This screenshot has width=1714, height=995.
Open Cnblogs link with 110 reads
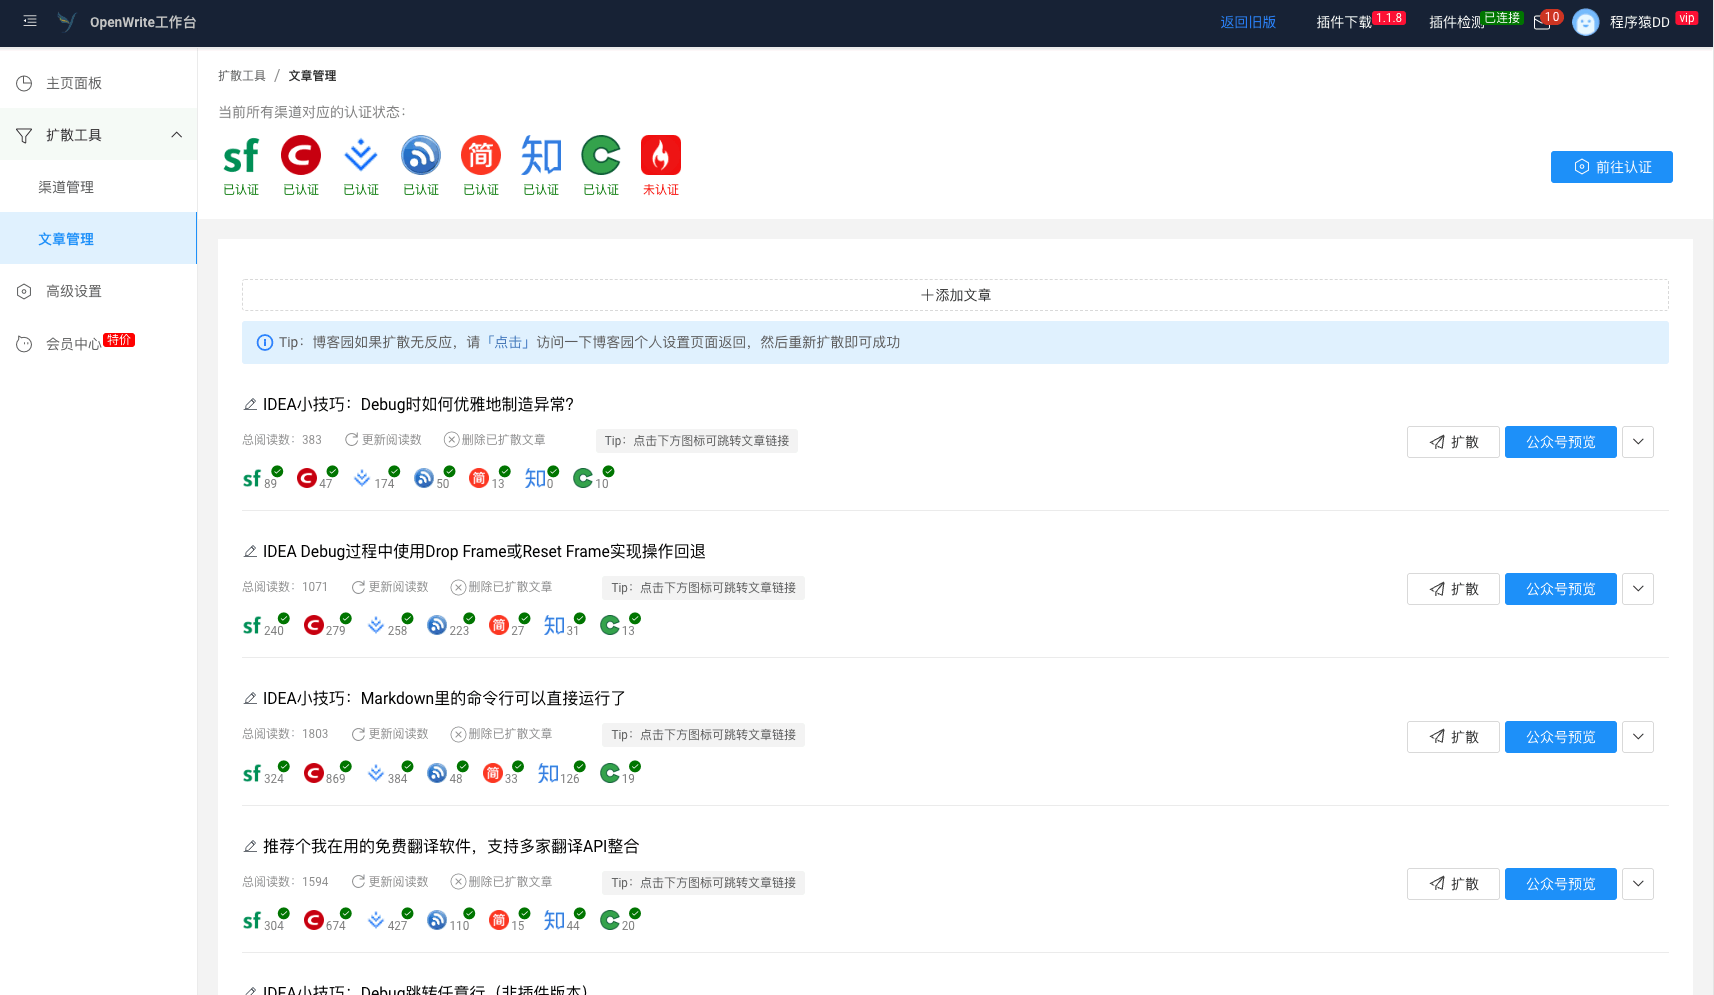point(437,920)
